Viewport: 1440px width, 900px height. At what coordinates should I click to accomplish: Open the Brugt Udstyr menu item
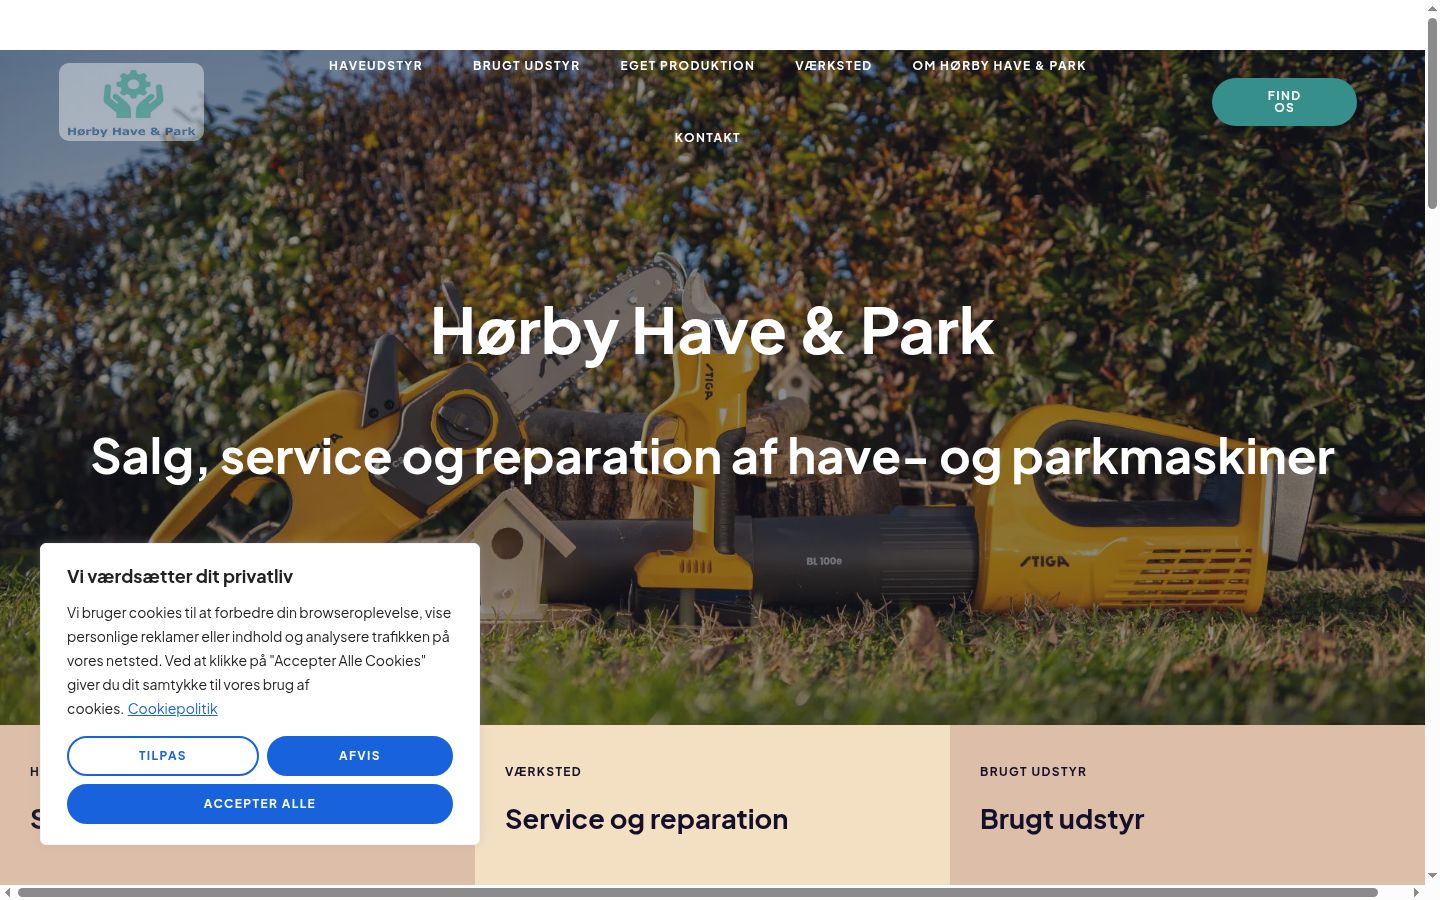tap(526, 66)
